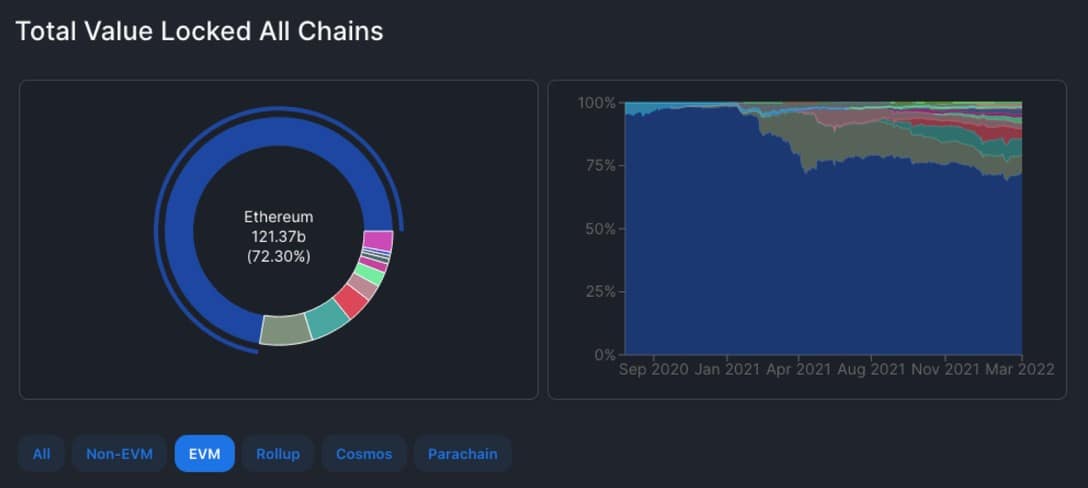Choose the Non-EVM filter
Image resolution: width=1088 pixels, height=488 pixels.
point(119,453)
